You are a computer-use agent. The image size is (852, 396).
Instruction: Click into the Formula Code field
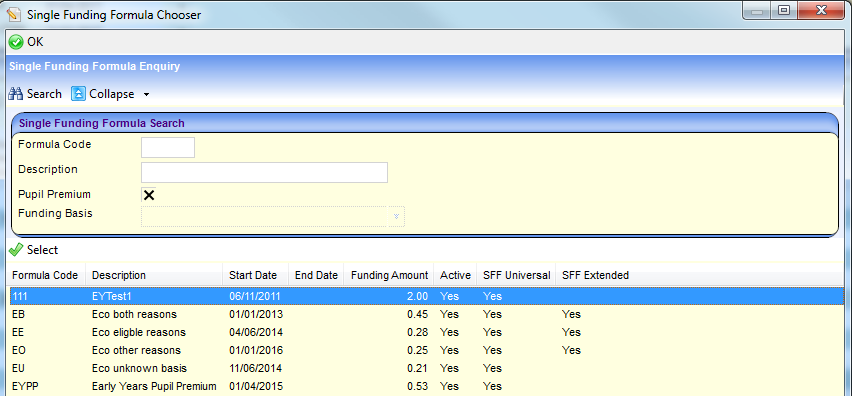(168, 147)
